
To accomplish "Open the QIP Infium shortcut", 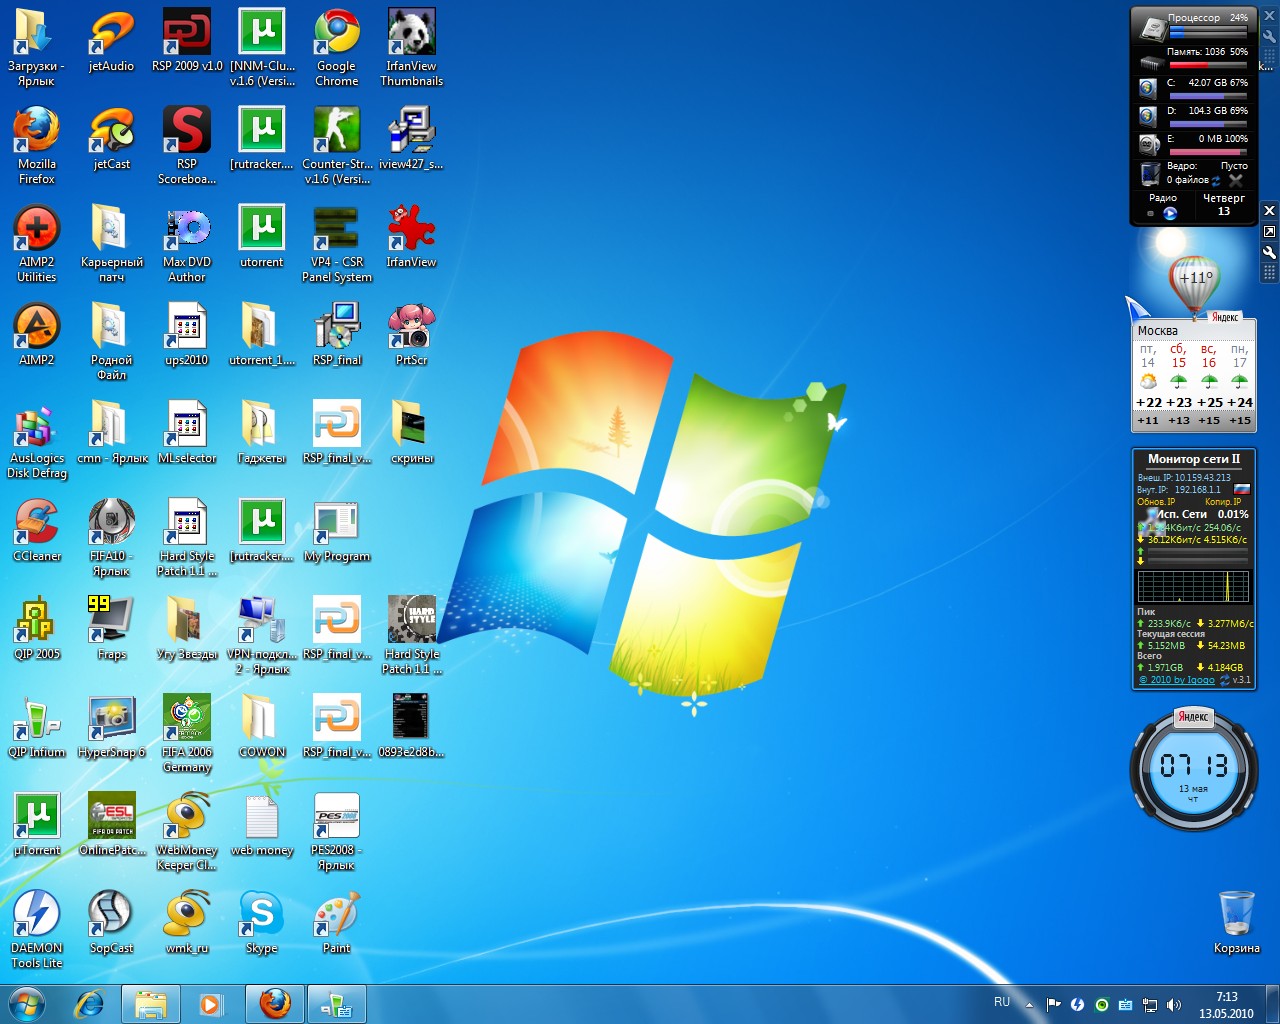I will 37,726.
